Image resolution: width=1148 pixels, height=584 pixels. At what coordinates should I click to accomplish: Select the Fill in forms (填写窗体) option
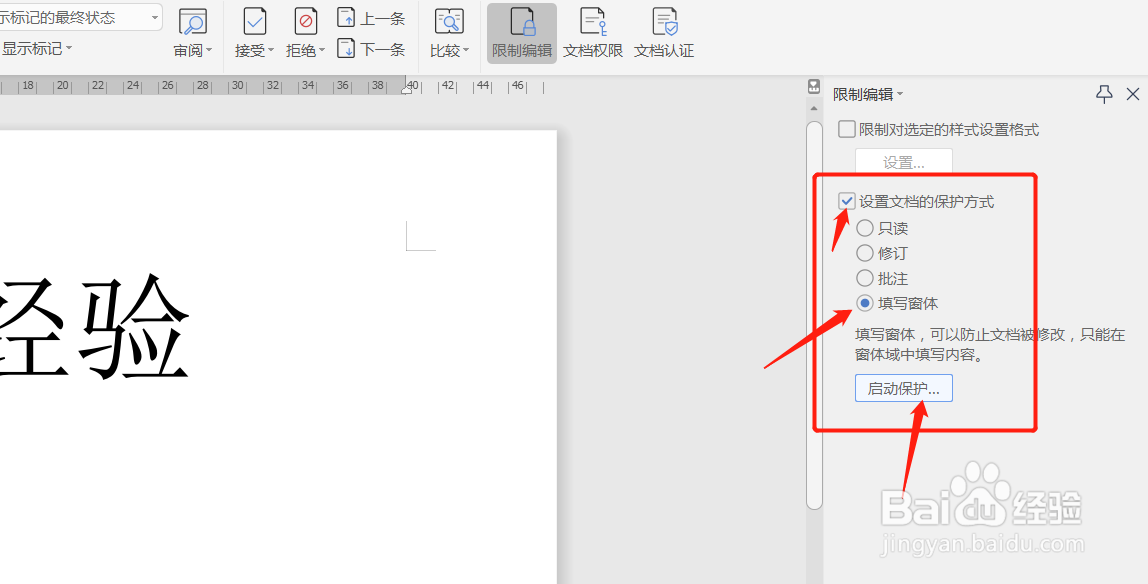865,303
